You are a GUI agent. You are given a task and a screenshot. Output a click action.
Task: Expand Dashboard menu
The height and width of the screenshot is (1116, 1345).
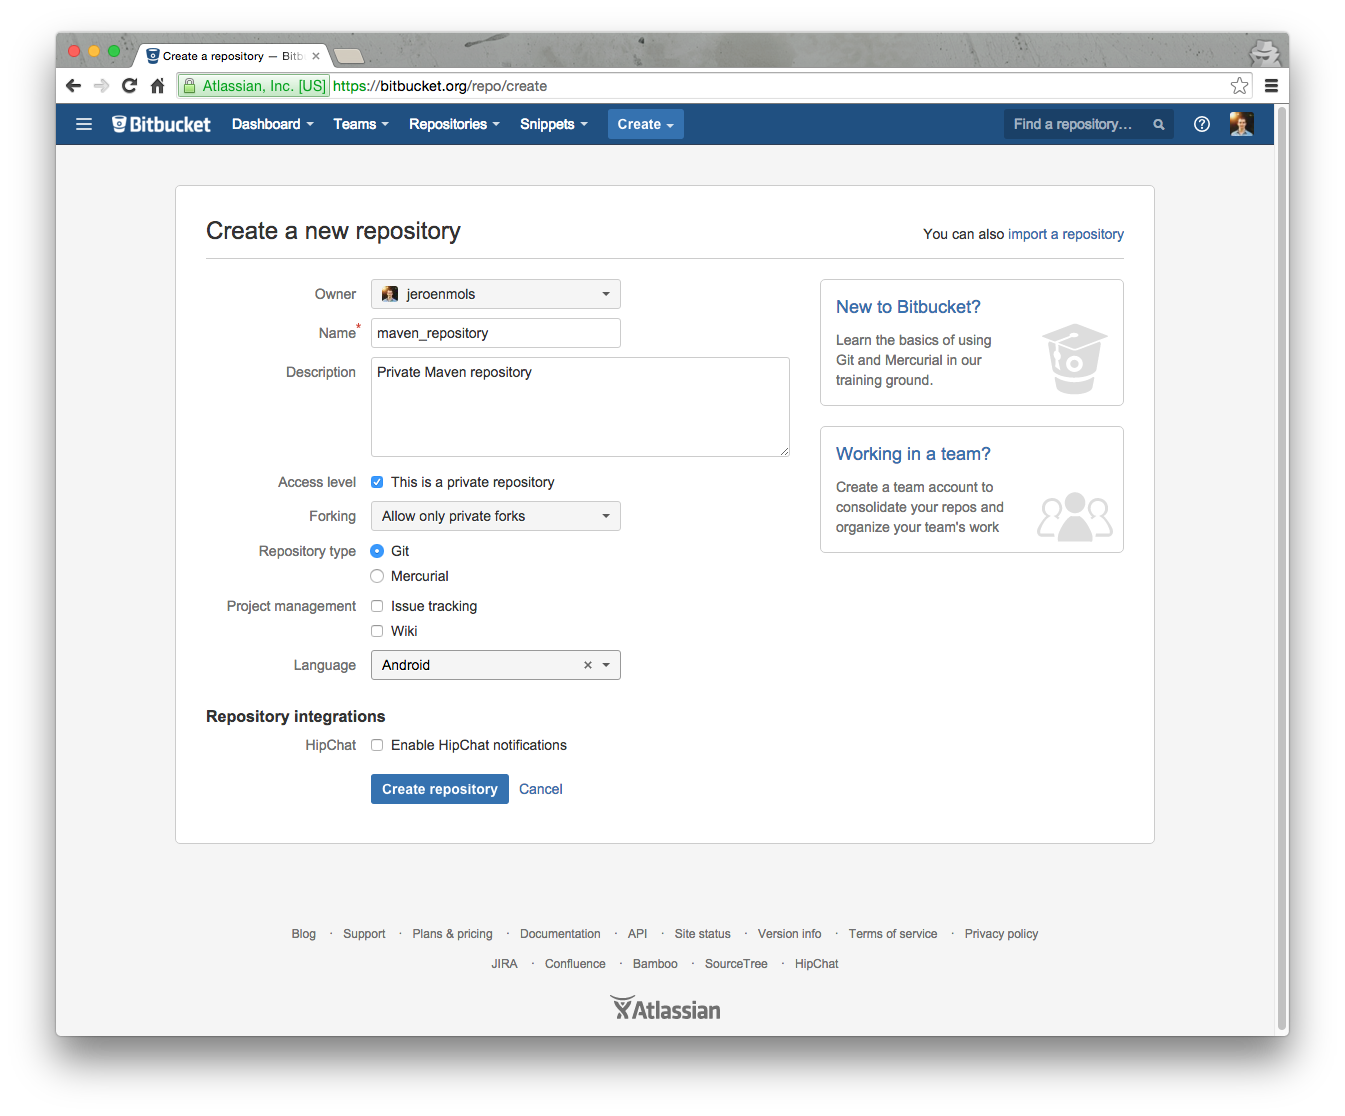(272, 124)
